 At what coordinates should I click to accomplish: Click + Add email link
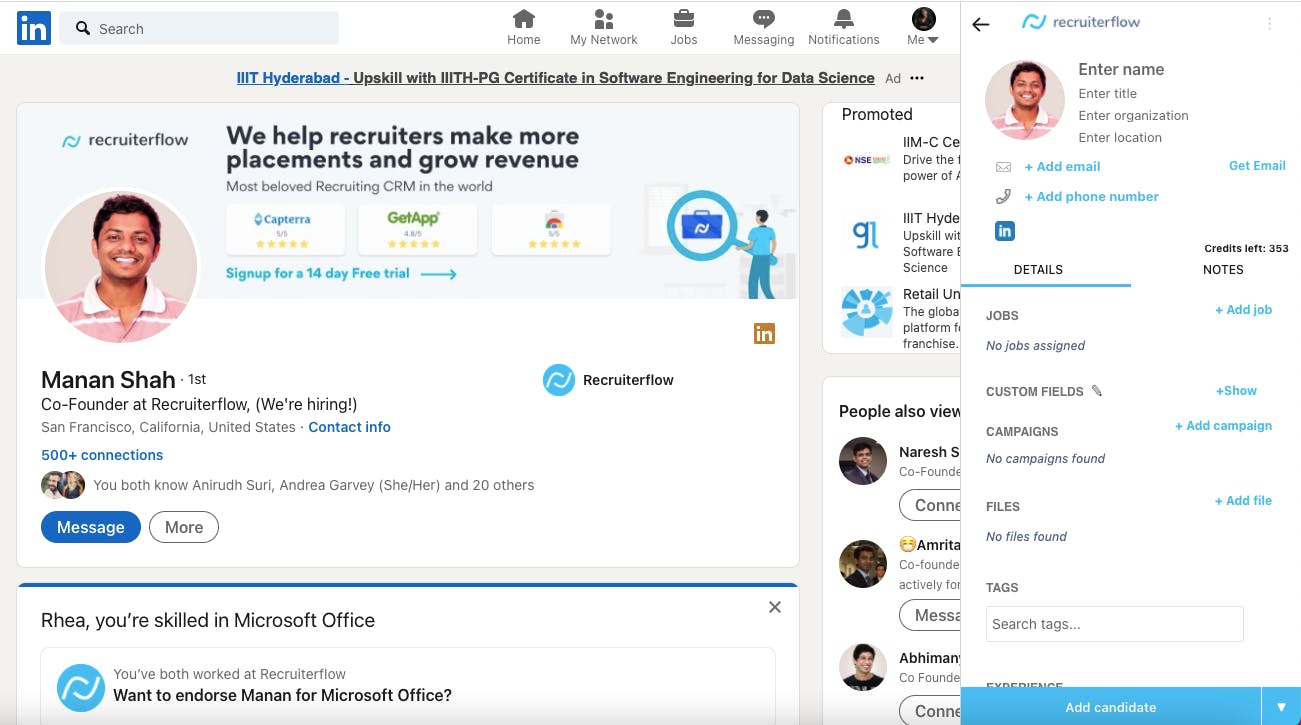coord(1062,166)
